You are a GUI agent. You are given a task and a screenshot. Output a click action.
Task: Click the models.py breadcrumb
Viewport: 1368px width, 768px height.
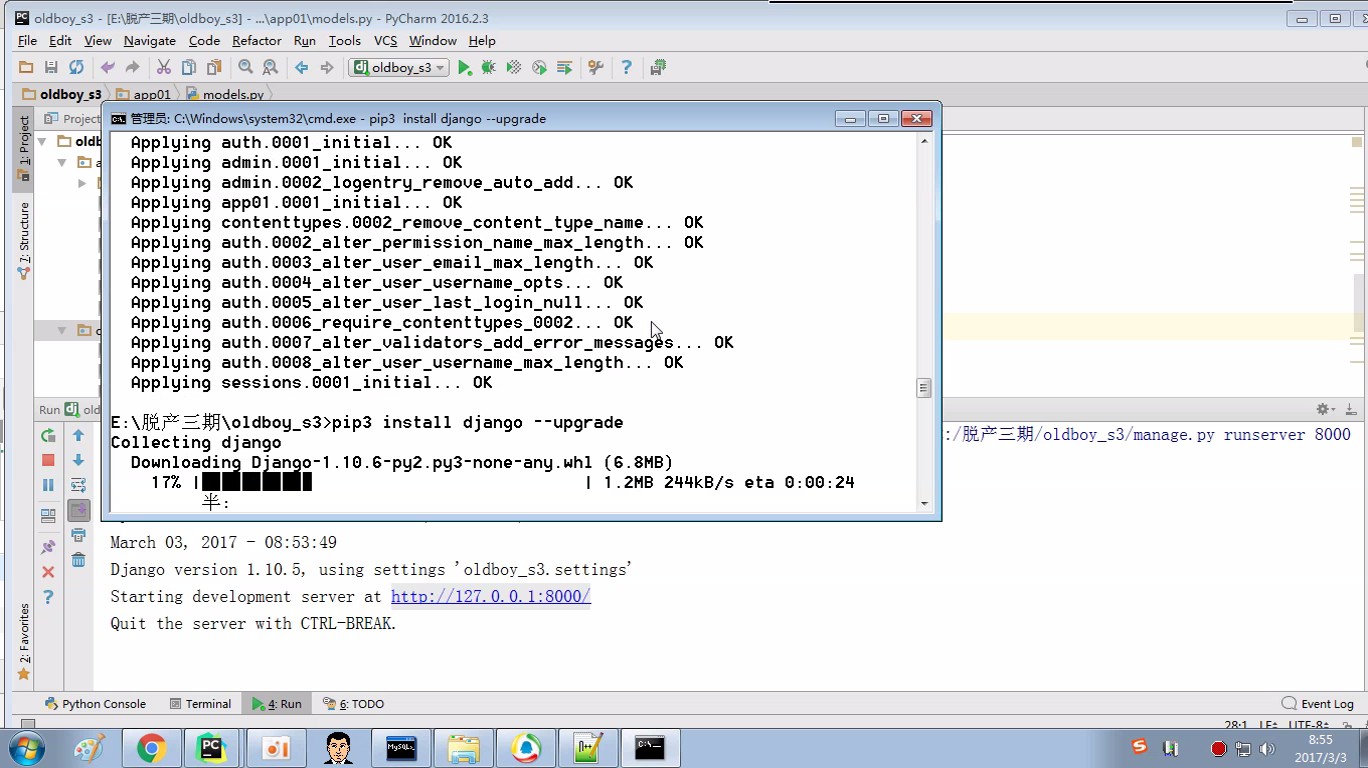(225, 94)
